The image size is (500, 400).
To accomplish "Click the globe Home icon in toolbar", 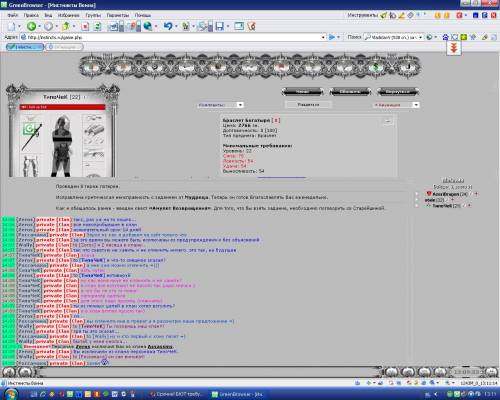I will pyautogui.click(x=148, y=26).
